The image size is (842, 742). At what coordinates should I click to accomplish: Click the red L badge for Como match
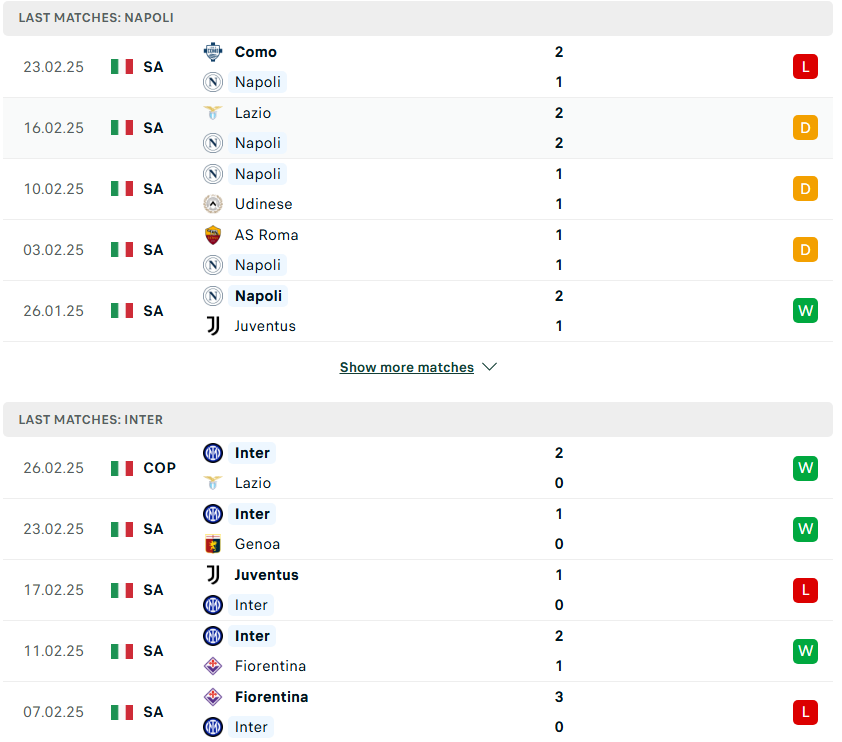[x=805, y=67]
